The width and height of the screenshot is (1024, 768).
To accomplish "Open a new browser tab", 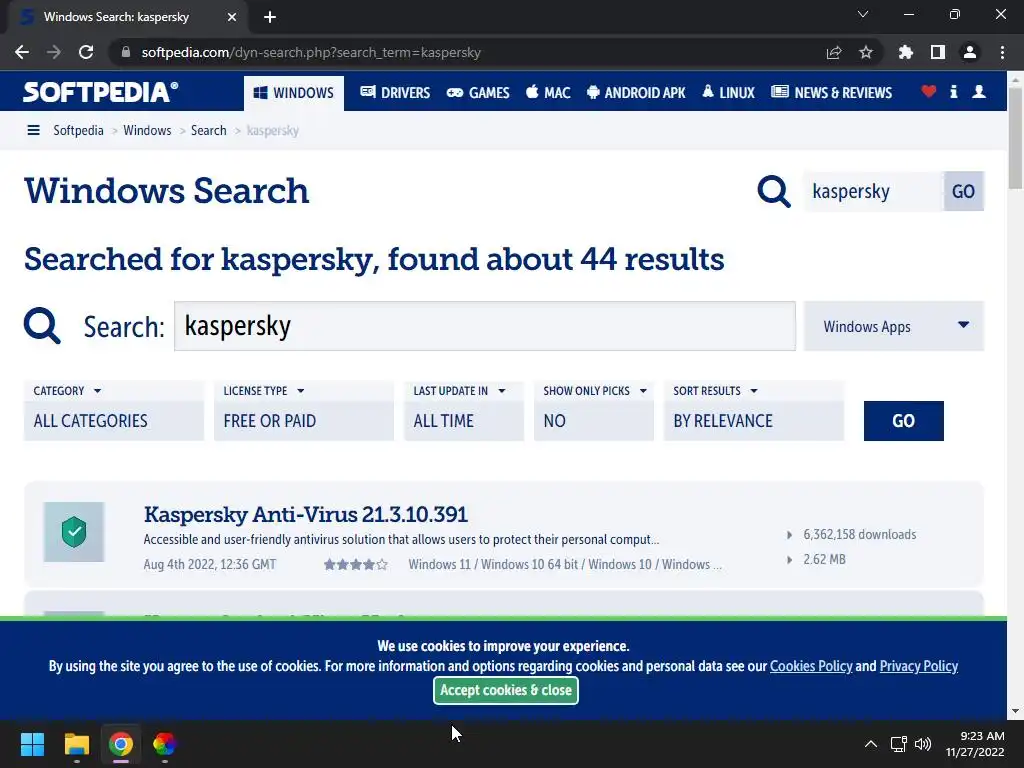I will (270, 17).
